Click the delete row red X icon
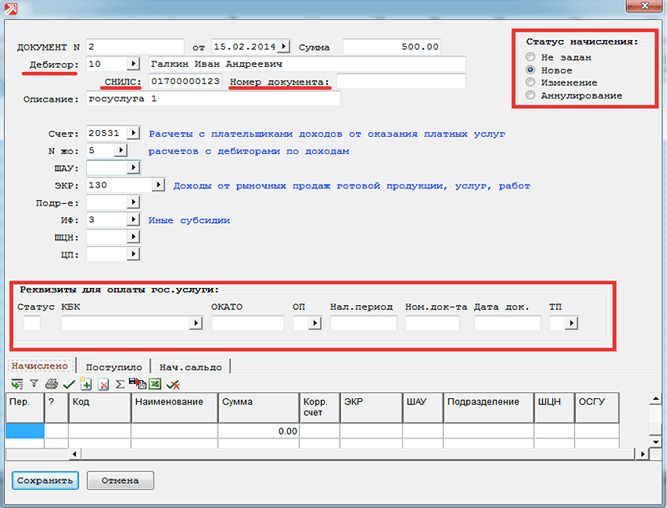The width and height of the screenshot is (667, 508). coord(103,384)
